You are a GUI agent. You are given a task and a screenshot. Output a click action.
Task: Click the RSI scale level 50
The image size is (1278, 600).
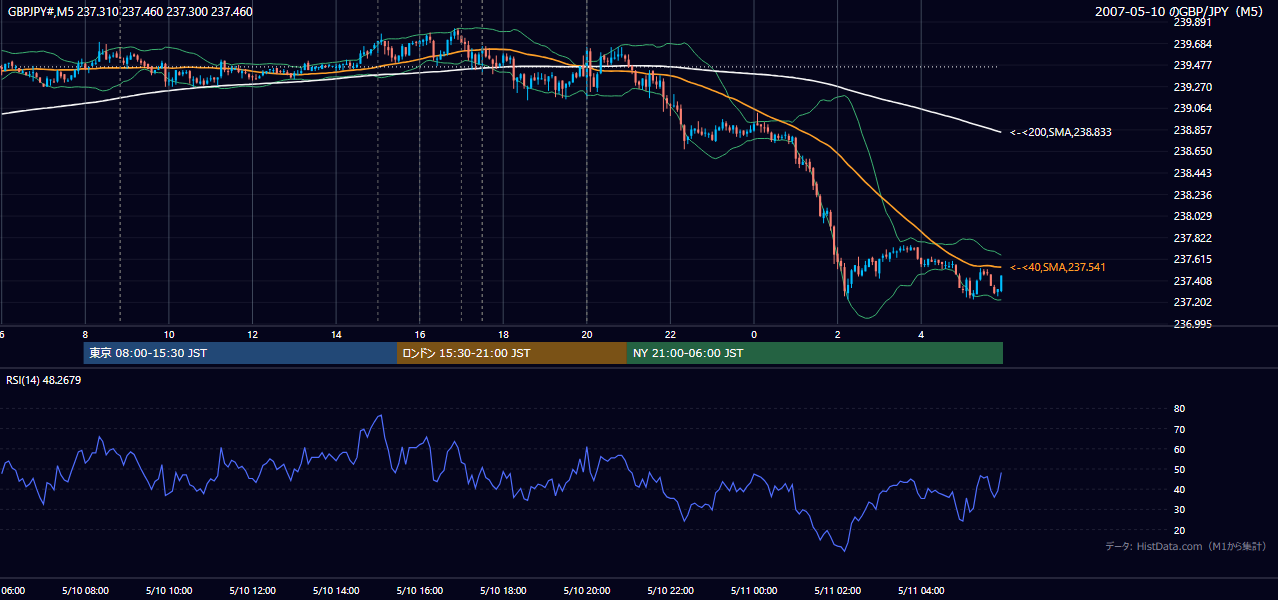pyautogui.click(x=1179, y=469)
